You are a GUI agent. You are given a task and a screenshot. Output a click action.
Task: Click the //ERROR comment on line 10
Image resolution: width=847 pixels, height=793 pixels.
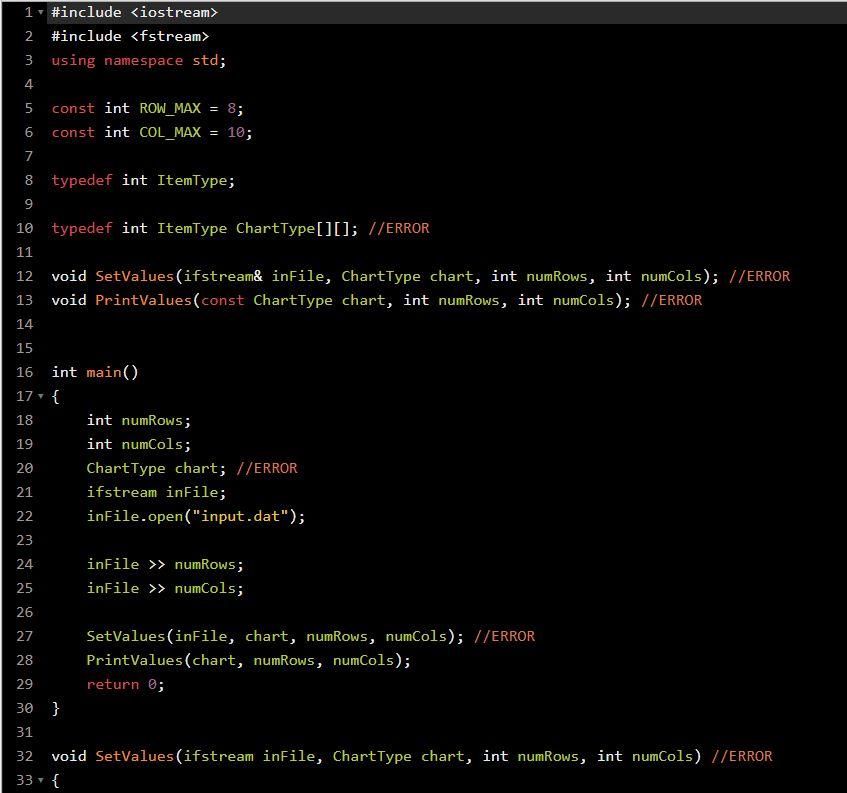[x=399, y=229]
